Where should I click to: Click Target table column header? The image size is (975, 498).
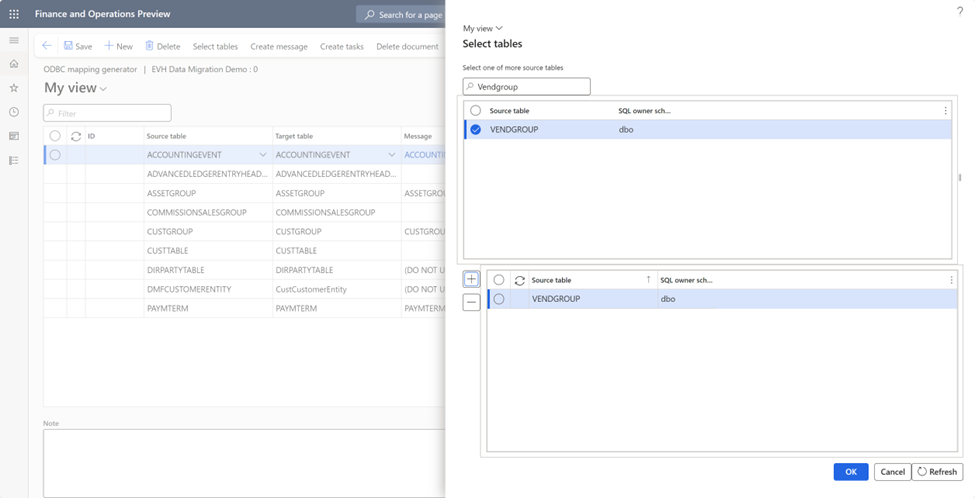tap(293, 136)
